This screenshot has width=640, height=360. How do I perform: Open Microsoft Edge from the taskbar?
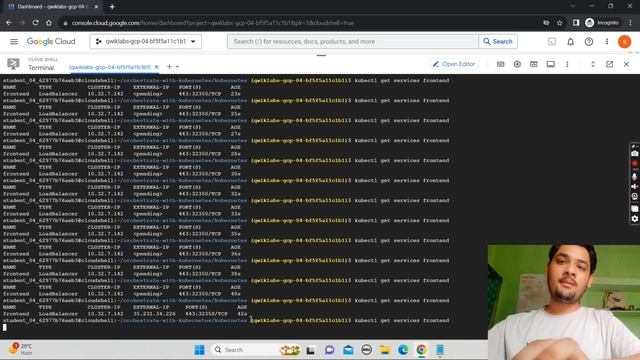tap(403, 350)
